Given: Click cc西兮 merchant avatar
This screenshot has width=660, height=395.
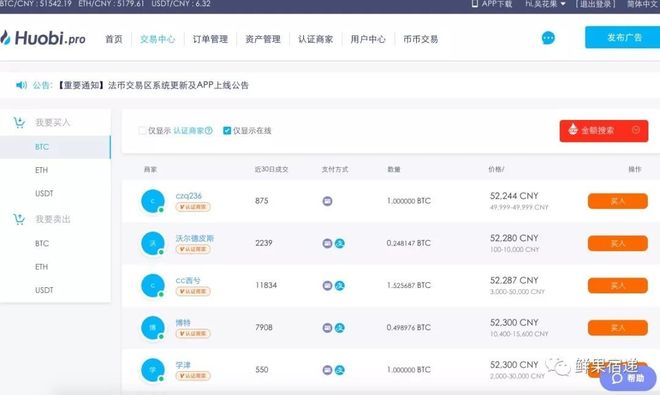Looking at the screenshot, I should 153,285.
